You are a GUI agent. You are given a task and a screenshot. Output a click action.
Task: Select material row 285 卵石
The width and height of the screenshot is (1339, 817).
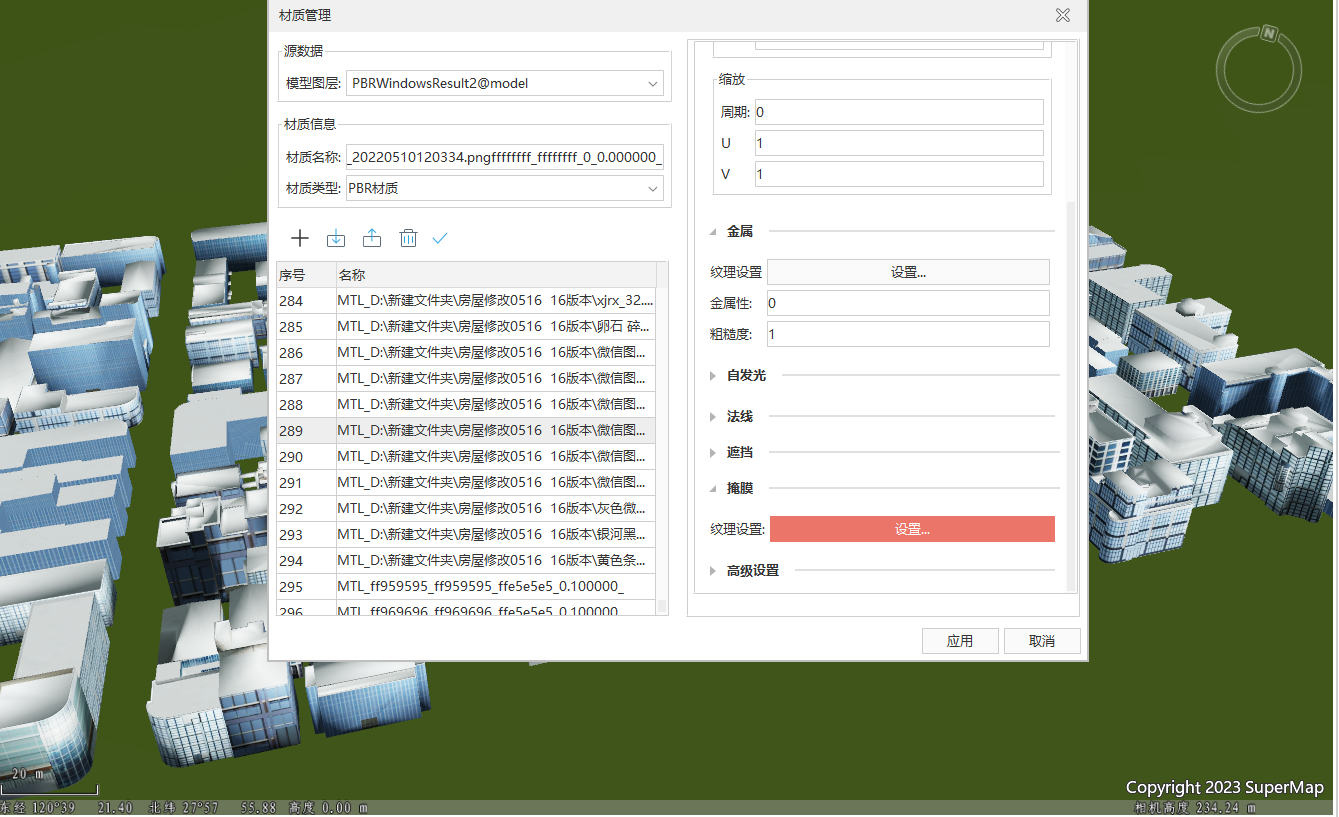tap(466, 327)
